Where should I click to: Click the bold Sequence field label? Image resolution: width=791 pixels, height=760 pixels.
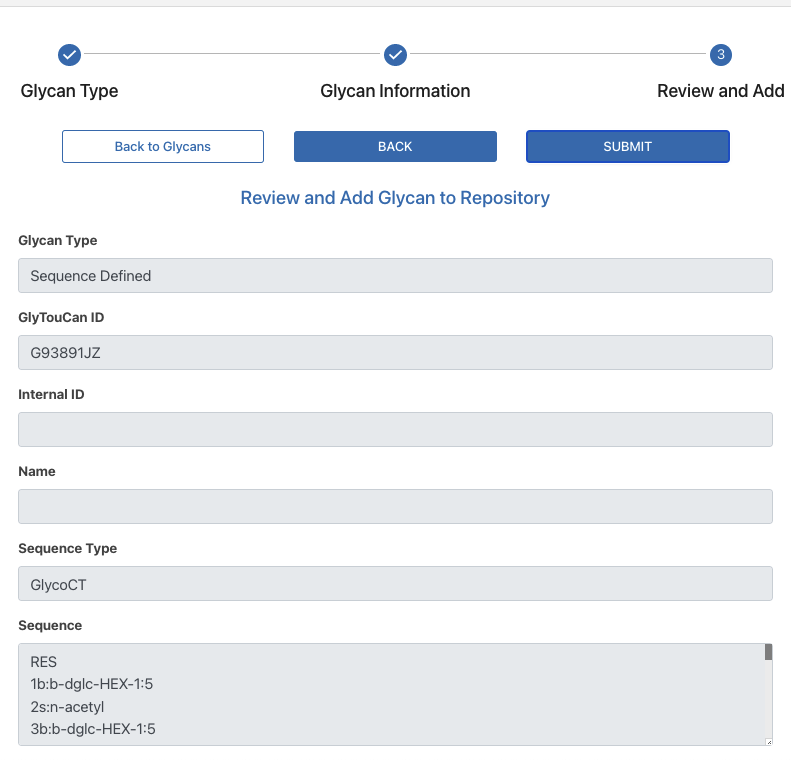(50, 626)
